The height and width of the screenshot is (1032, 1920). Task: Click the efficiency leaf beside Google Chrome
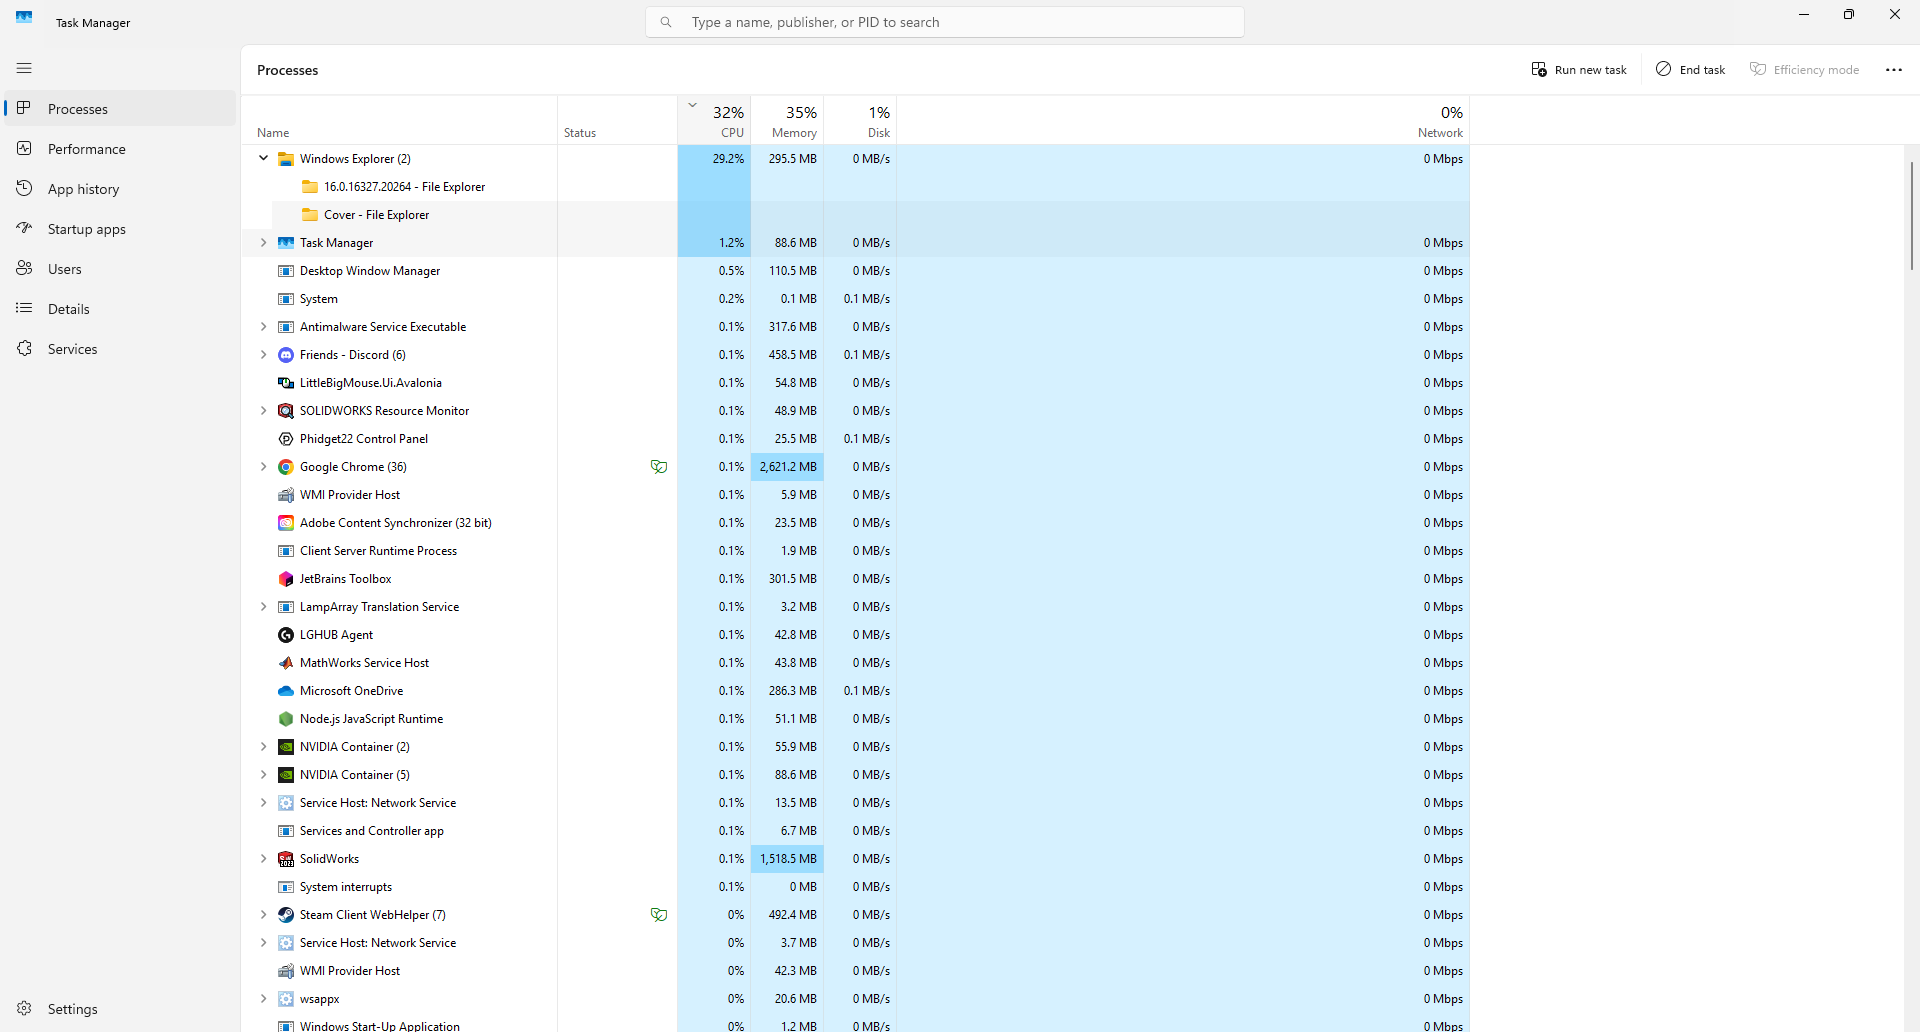point(660,466)
